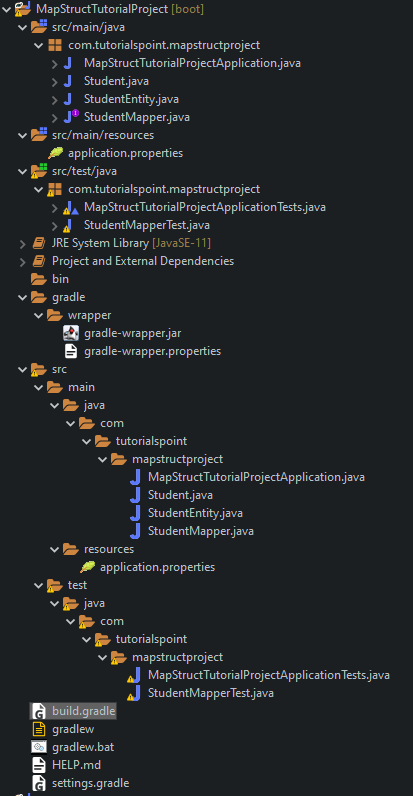
Task: Click the package icon of com.tutorialspoint.mapstructproject under src/test/java
Action: pos(54,190)
